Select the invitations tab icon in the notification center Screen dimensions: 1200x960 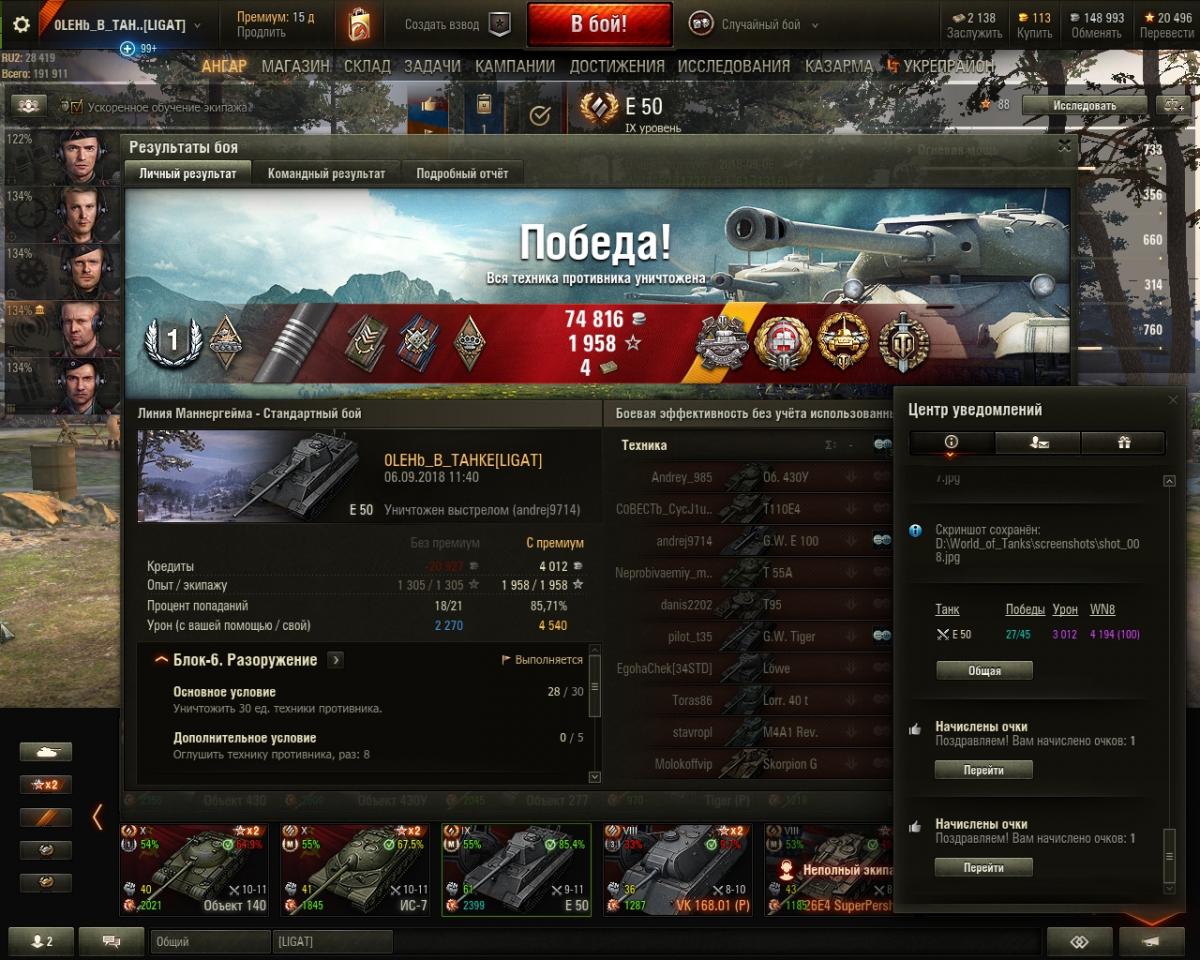[x=1037, y=443]
